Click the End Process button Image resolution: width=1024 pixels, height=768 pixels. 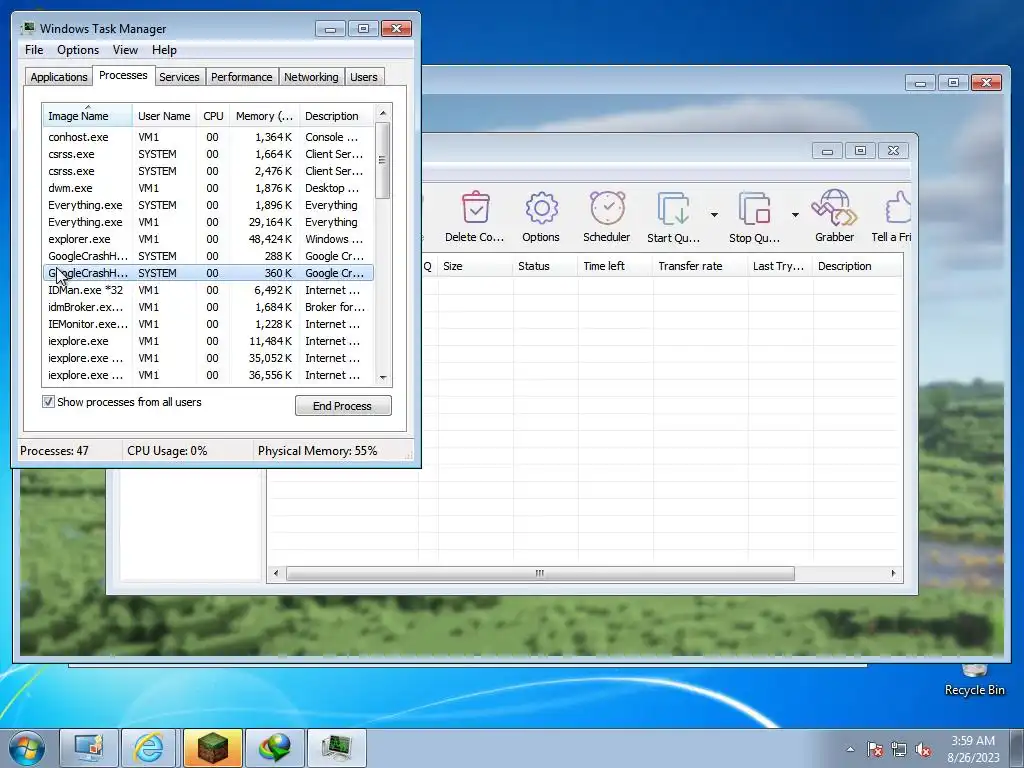pos(343,406)
